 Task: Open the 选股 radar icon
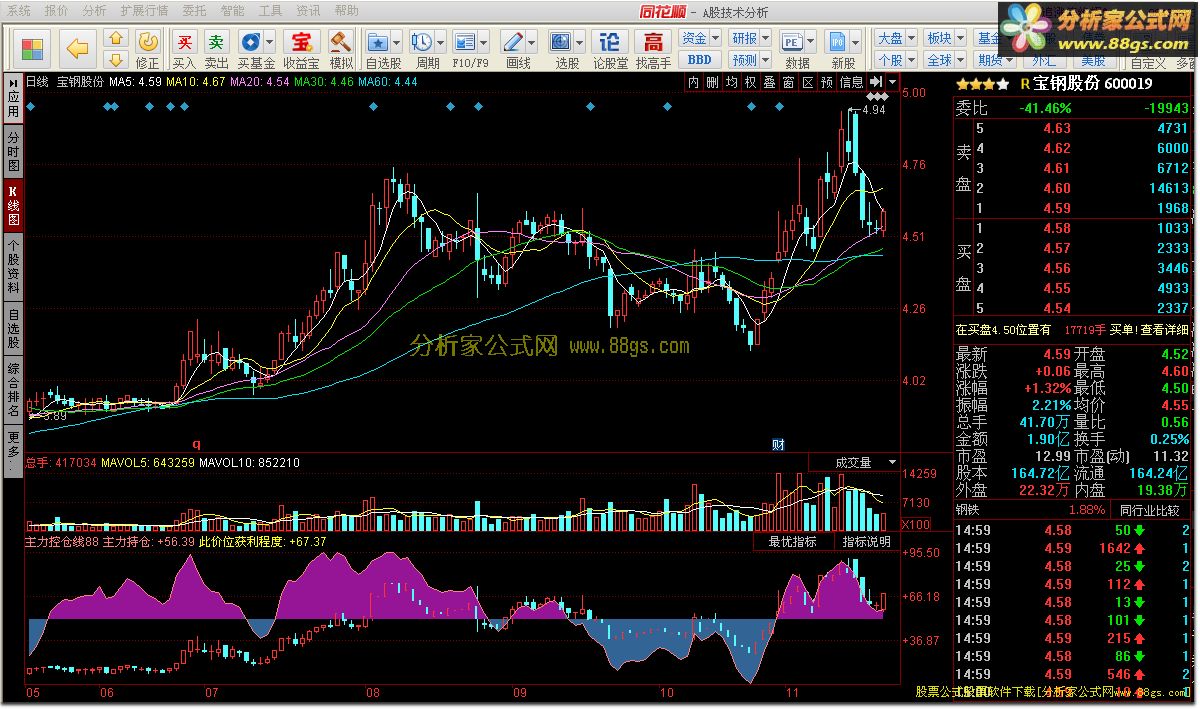[561, 41]
